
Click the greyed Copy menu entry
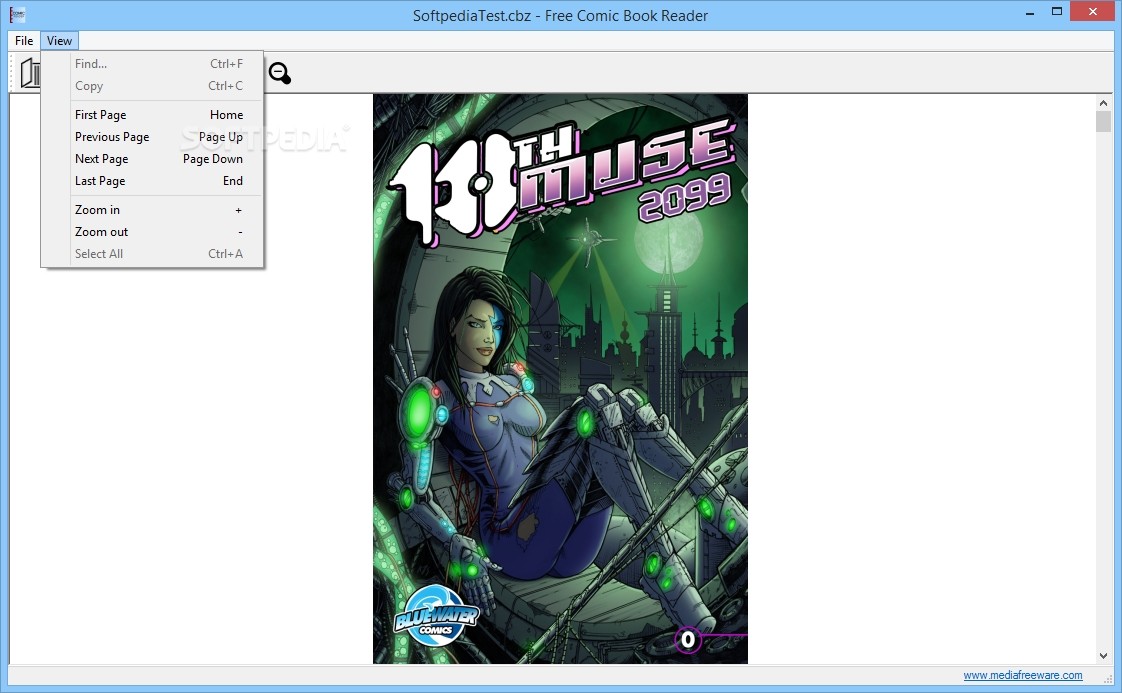pyautogui.click(x=152, y=86)
